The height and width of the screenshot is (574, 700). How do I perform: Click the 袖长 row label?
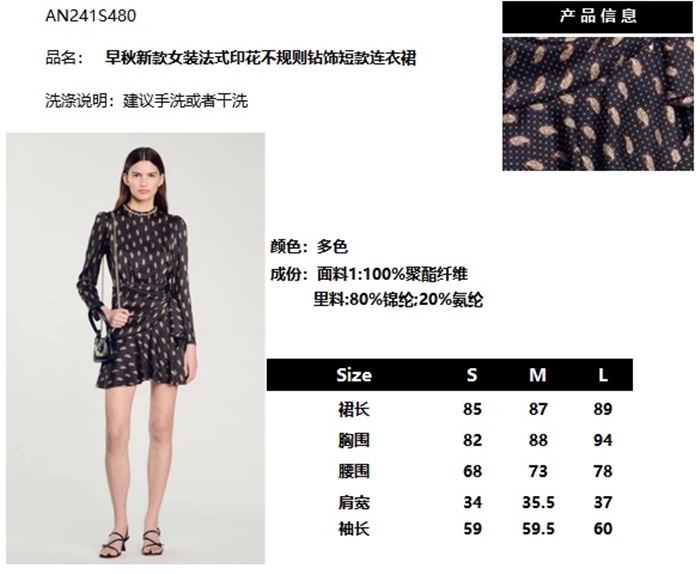(x=354, y=529)
